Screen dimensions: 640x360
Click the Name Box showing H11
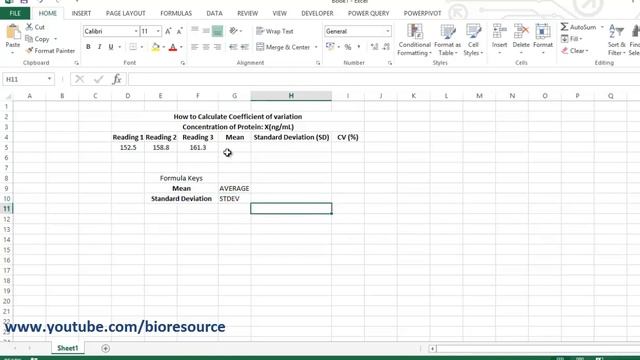coord(28,79)
